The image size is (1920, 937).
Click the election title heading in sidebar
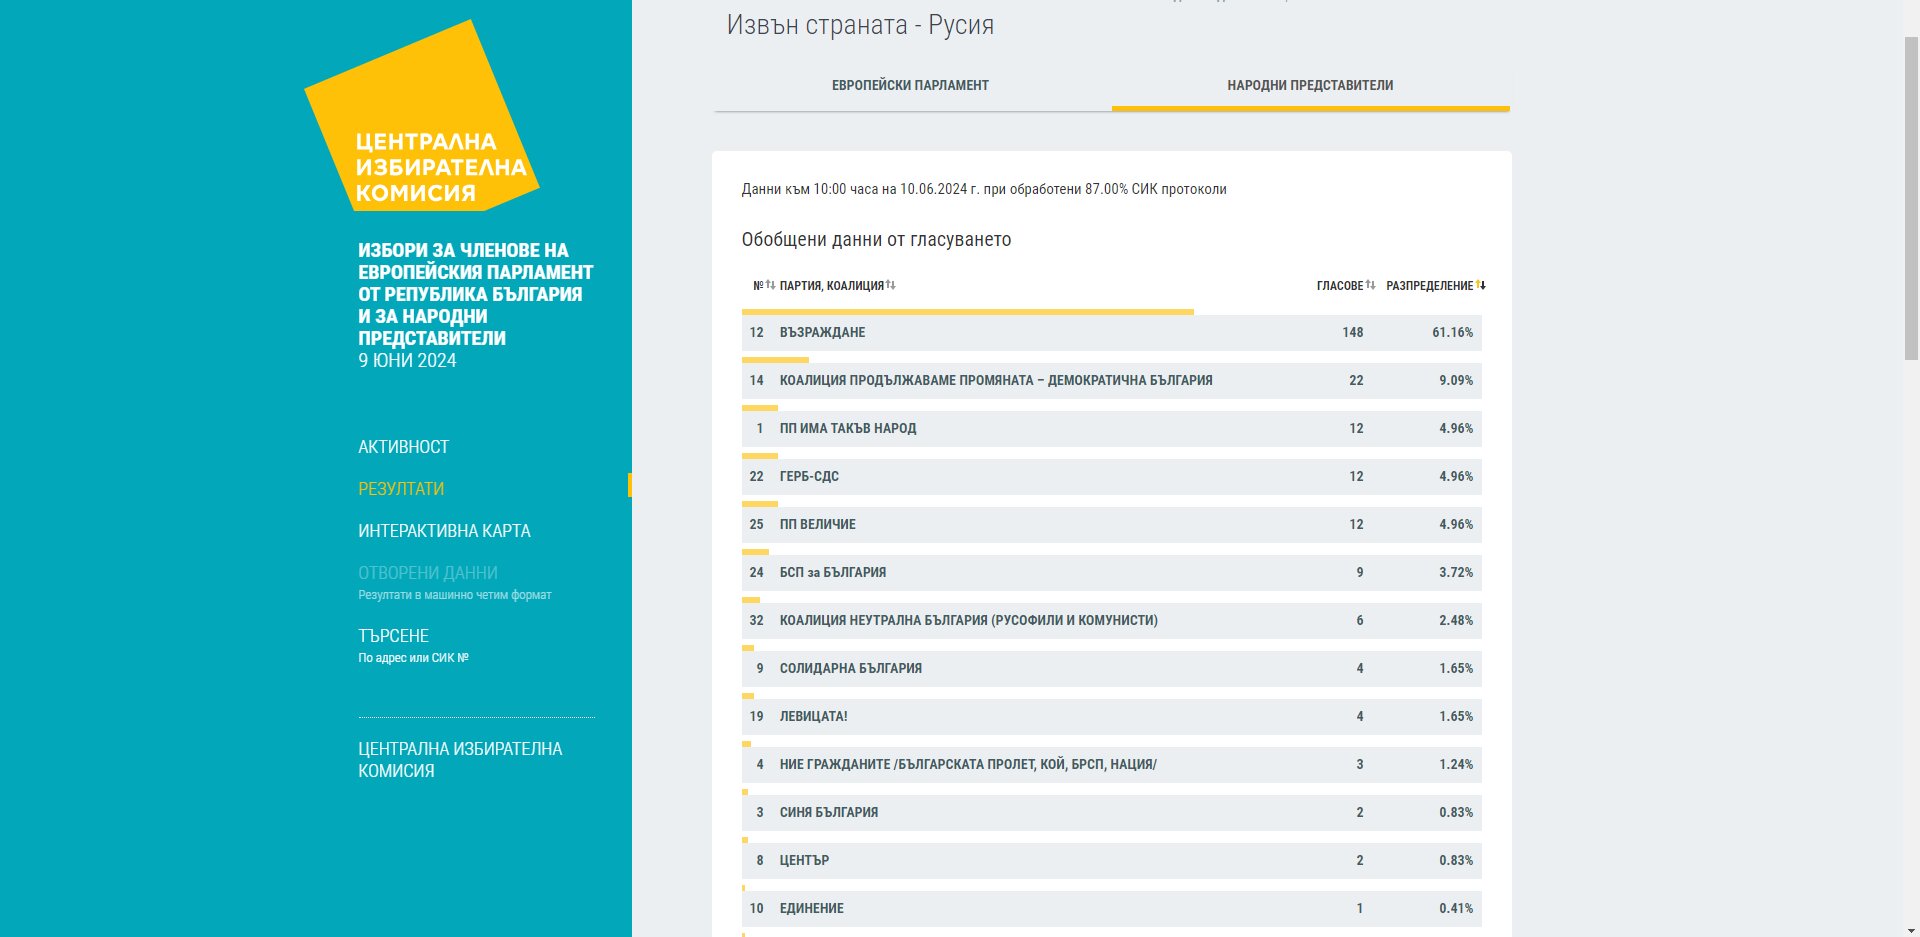pos(476,294)
